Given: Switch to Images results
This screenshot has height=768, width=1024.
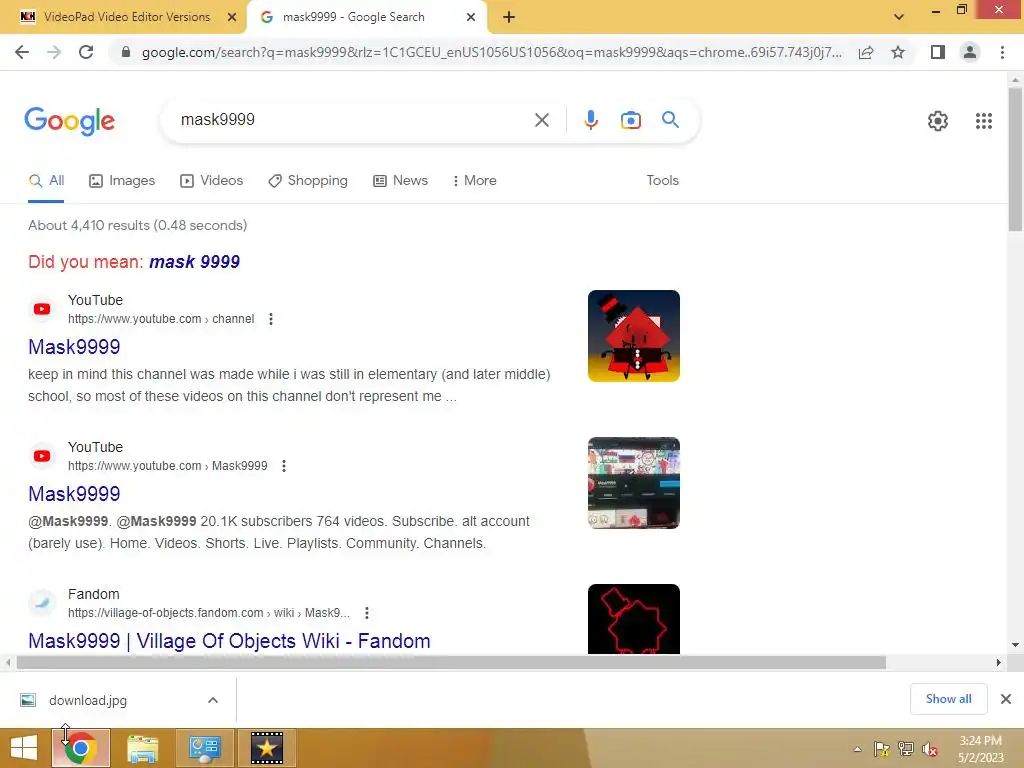Looking at the screenshot, I should coord(121,180).
